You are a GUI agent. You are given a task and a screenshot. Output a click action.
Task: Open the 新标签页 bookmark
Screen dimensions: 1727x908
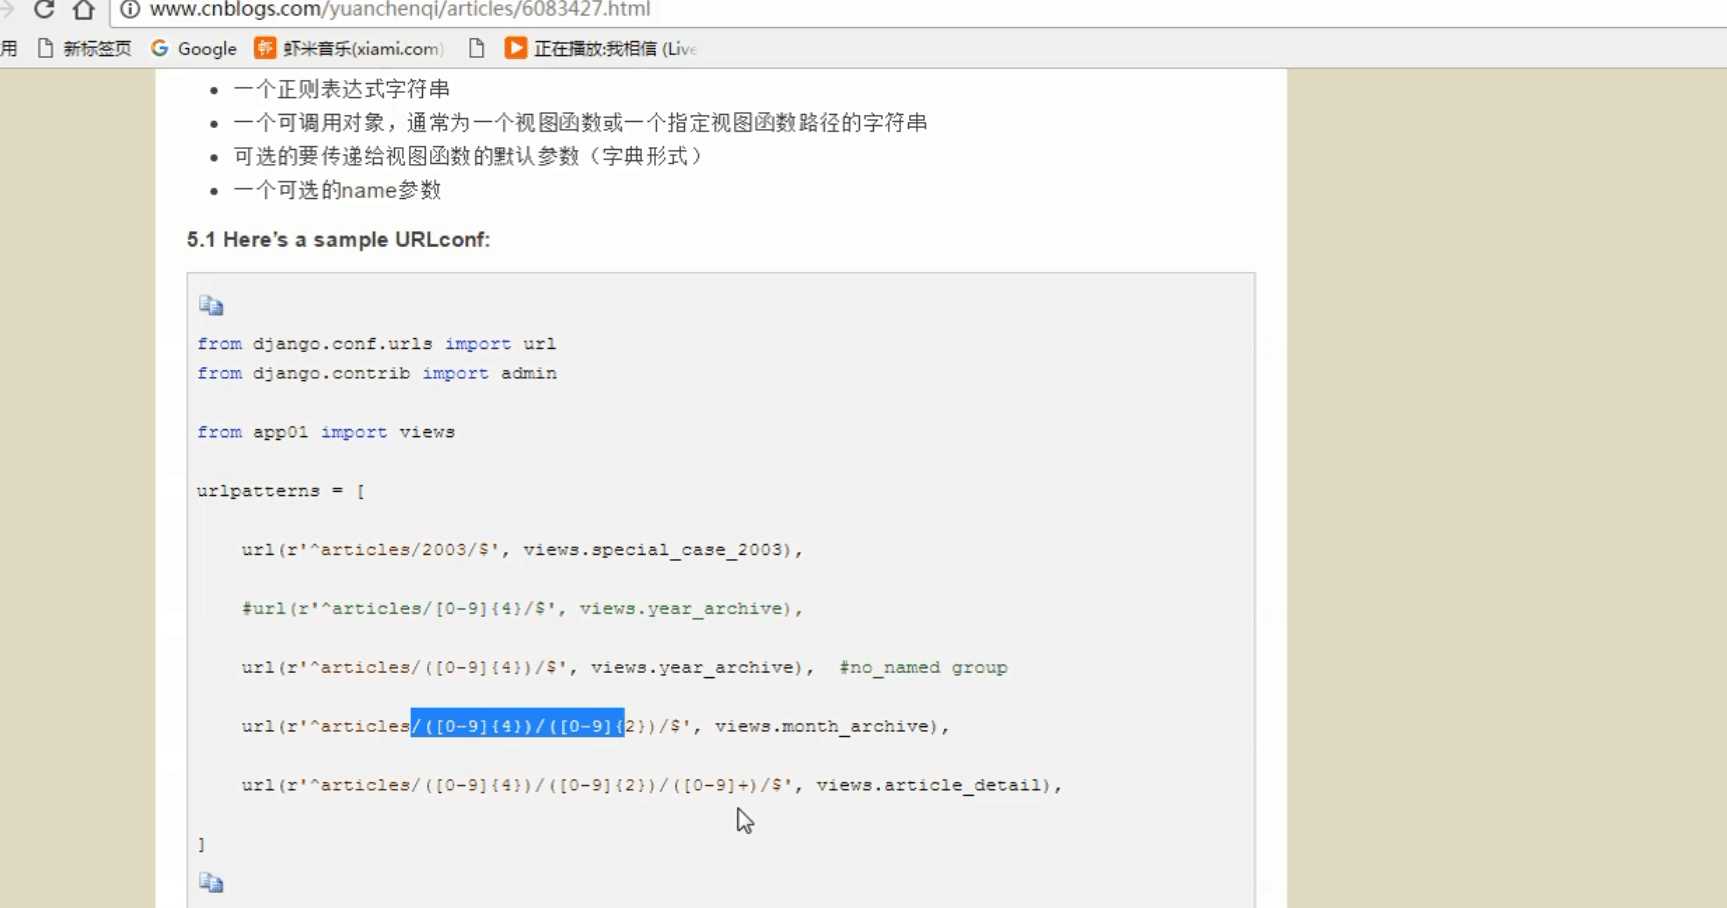tap(84, 48)
